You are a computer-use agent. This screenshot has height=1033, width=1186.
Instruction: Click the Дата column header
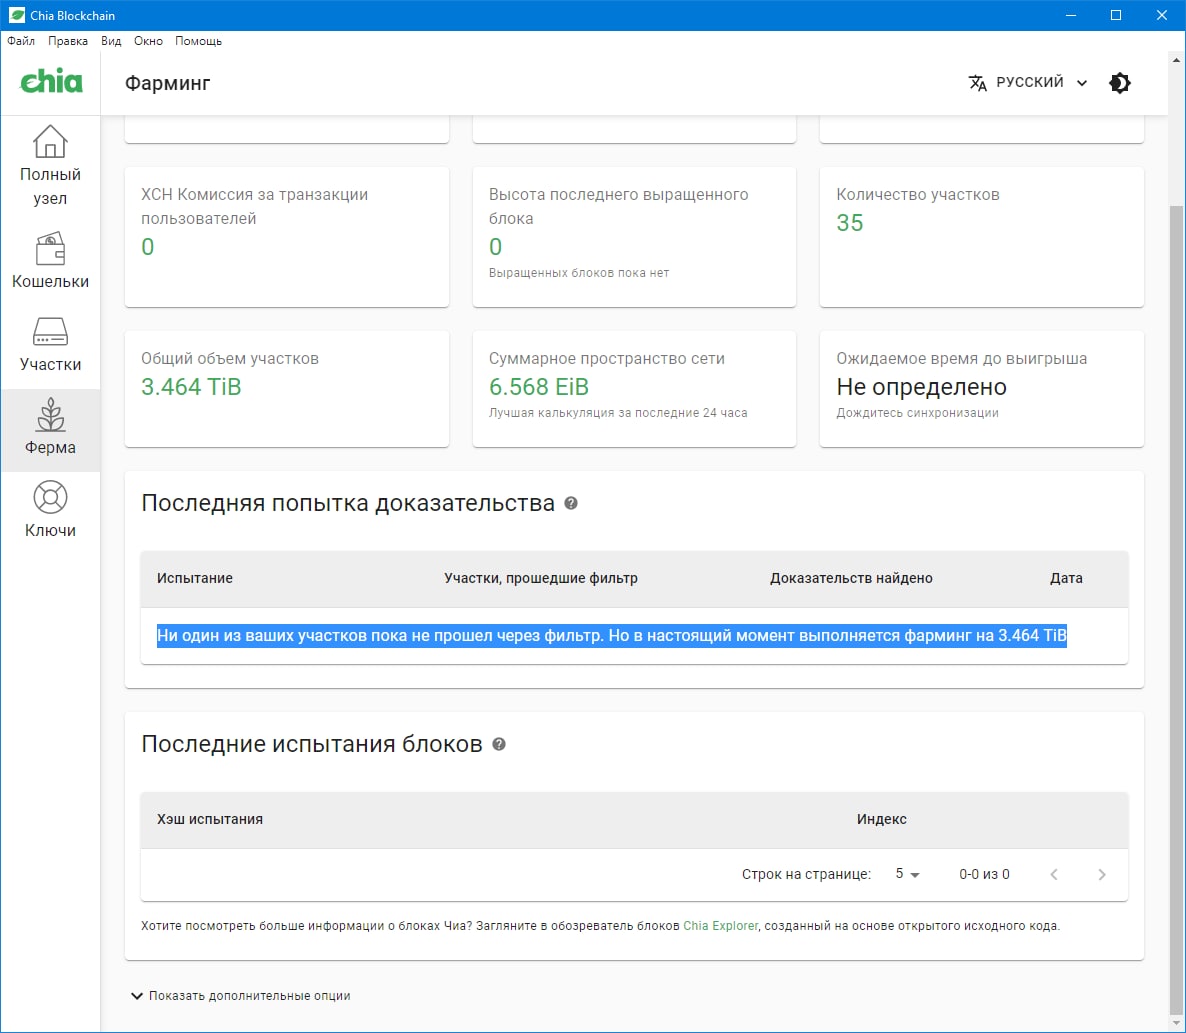(1066, 579)
